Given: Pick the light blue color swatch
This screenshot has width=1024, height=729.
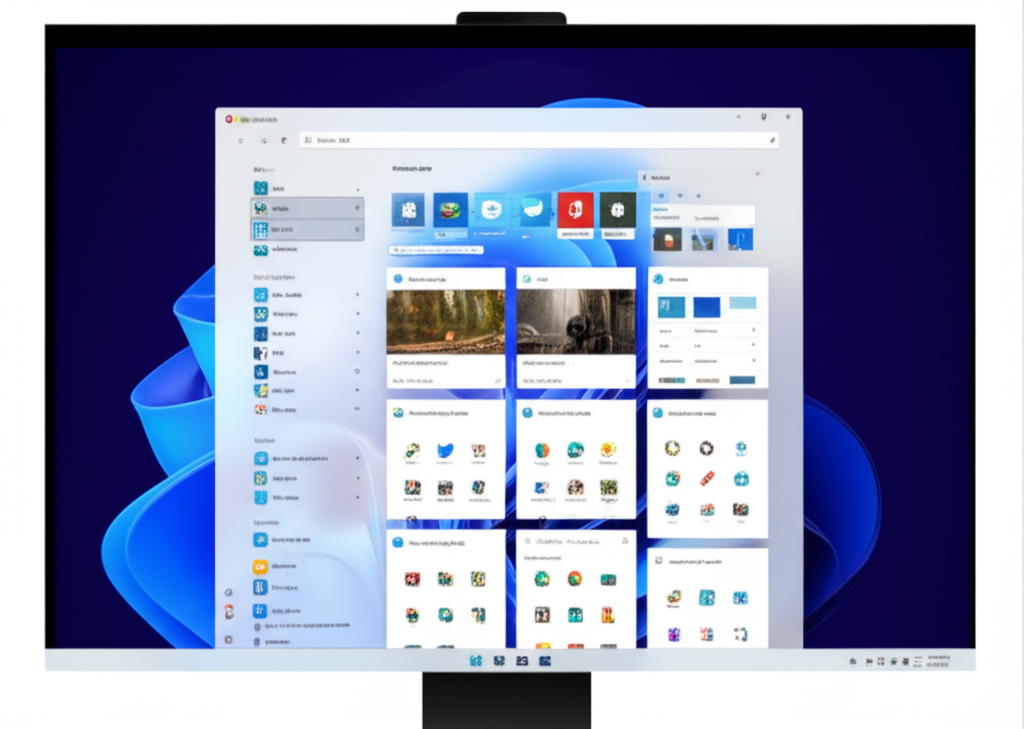Looking at the screenshot, I should tap(742, 304).
